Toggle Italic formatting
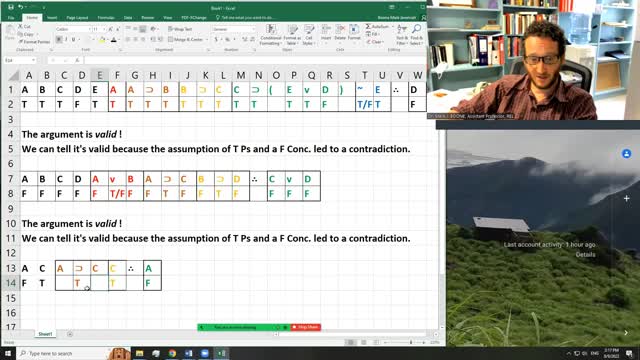This screenshot has width=640, height=360. 66,40
